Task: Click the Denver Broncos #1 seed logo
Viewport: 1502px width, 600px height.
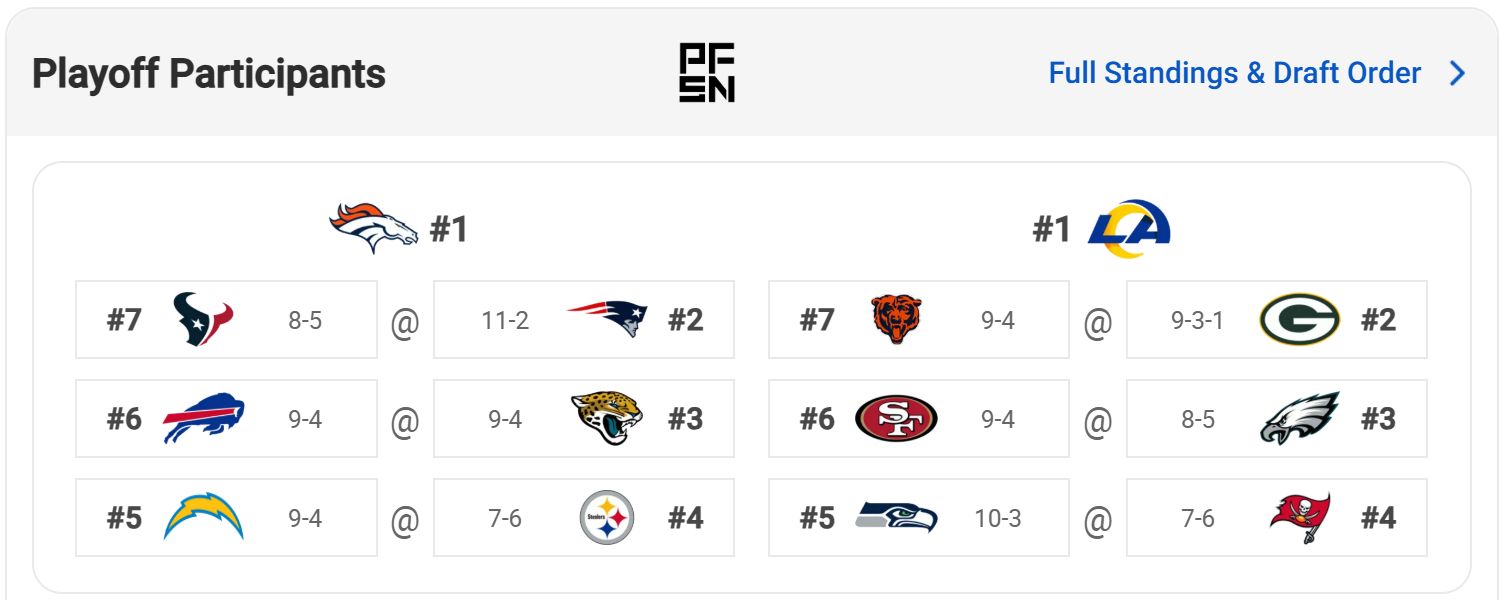Action: click(373, 228)
